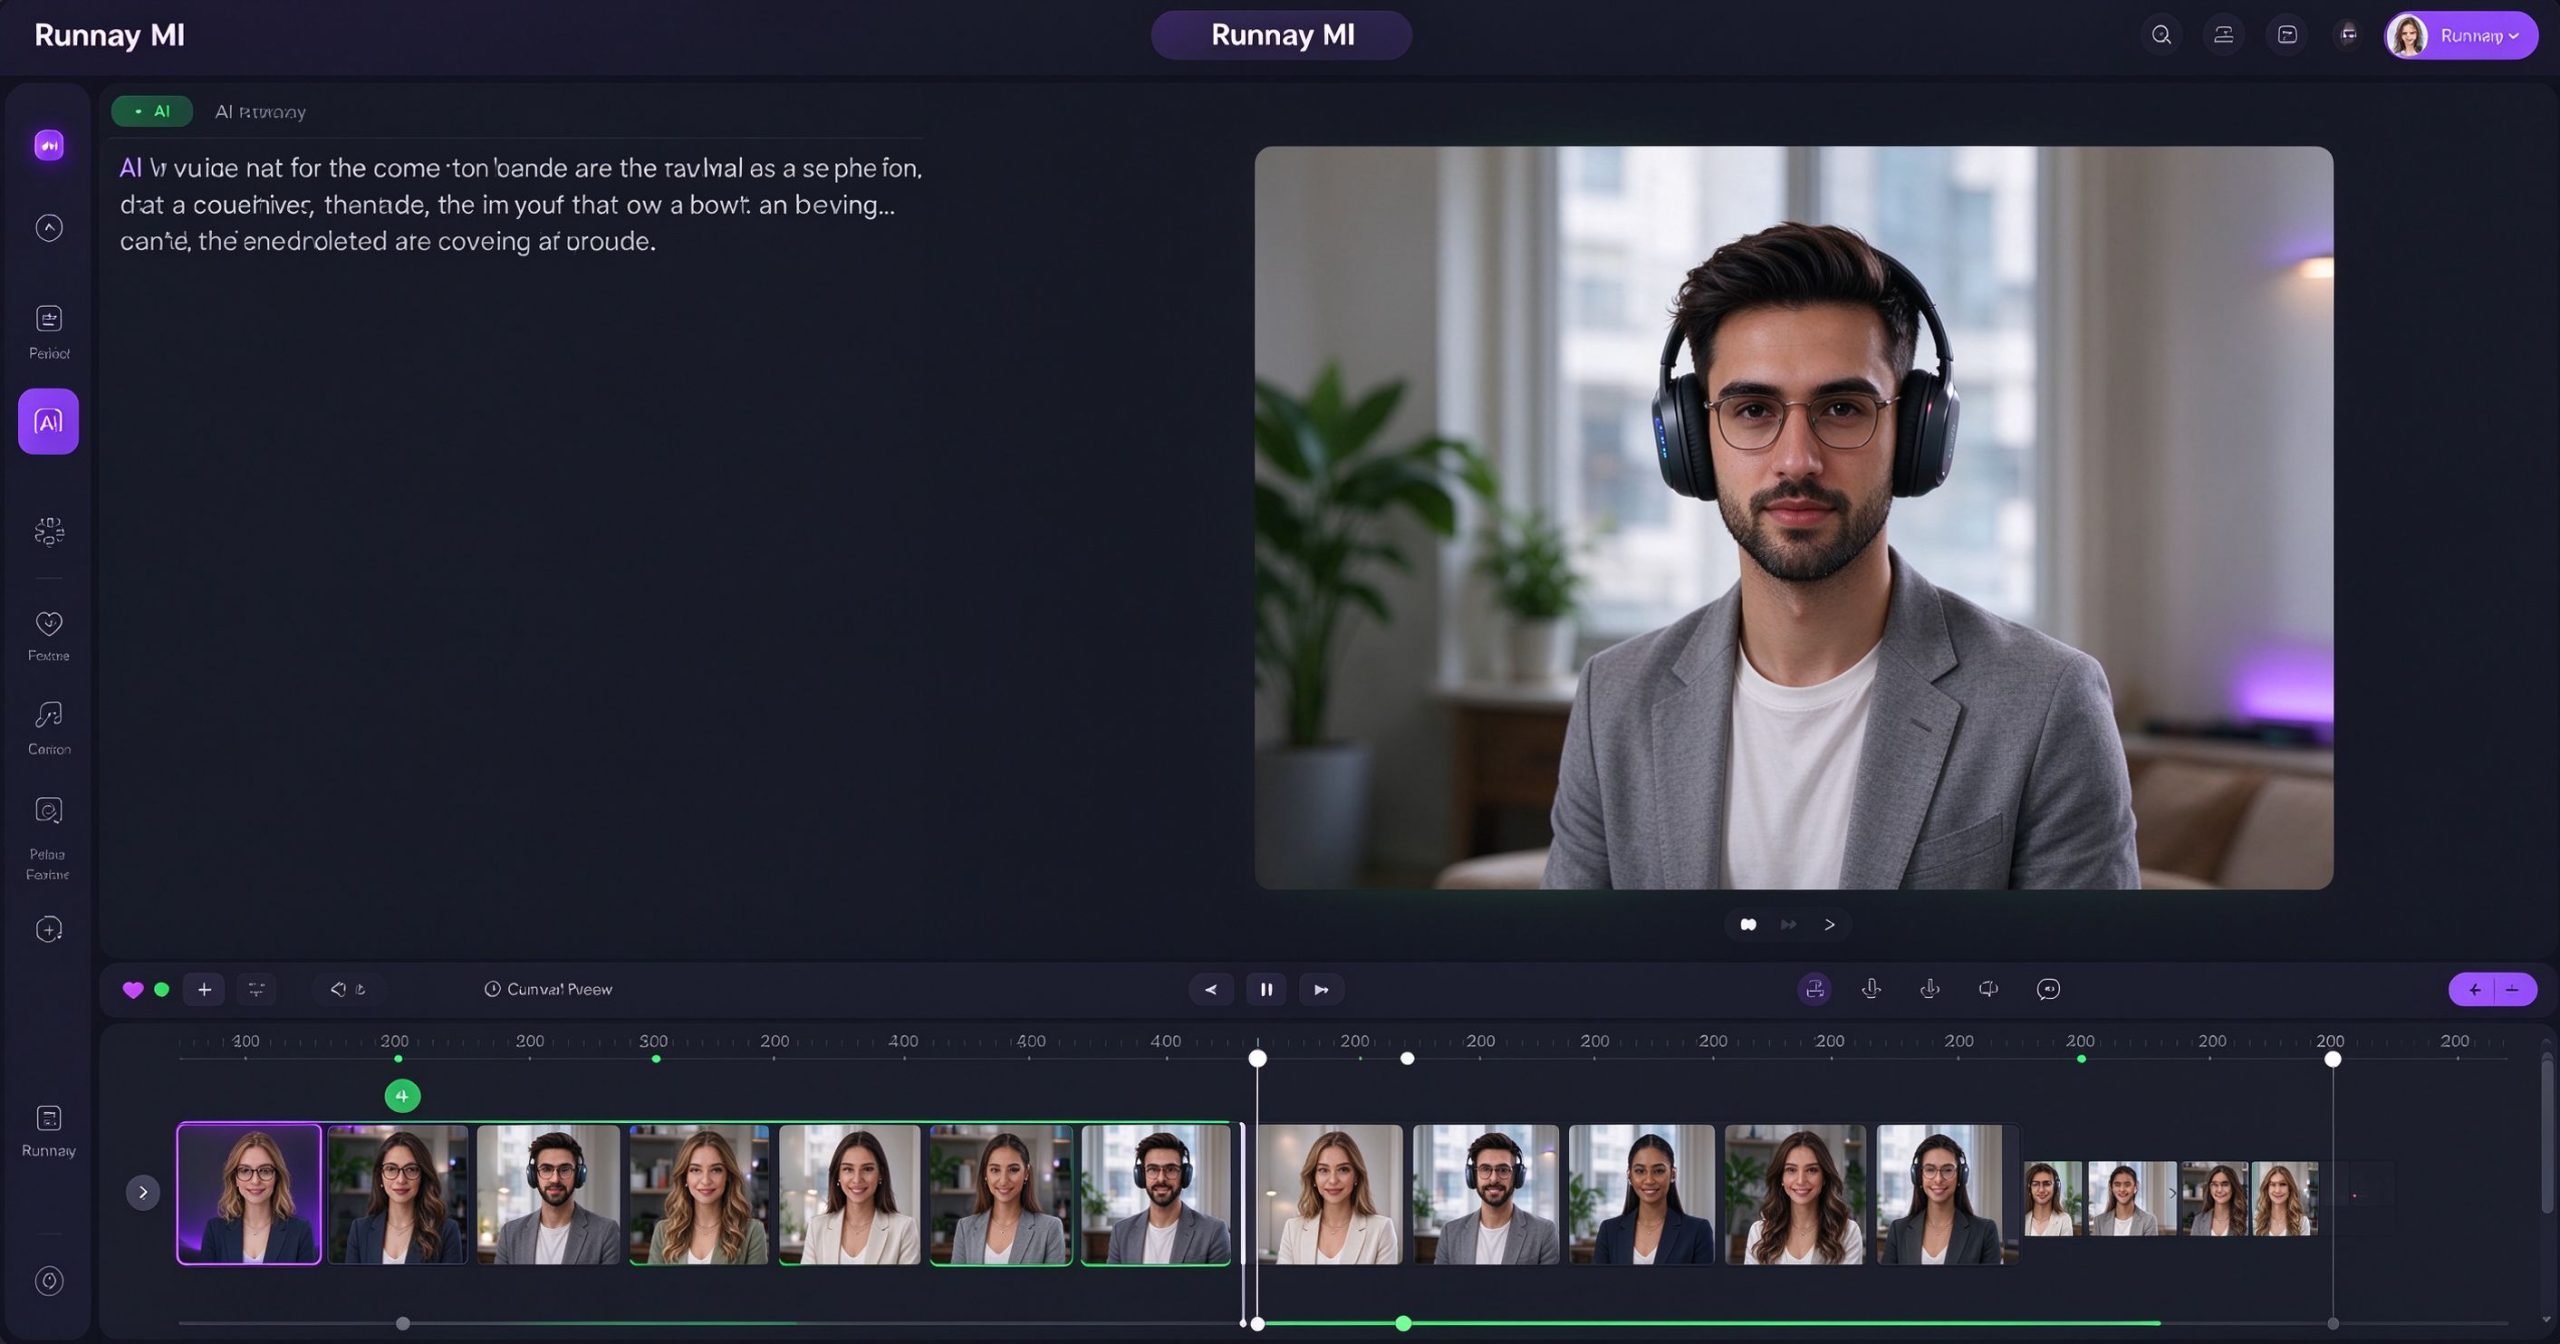Click the folder icon in top bar
This screenshot has width=2560, height=1344.
click(2287, 35)
